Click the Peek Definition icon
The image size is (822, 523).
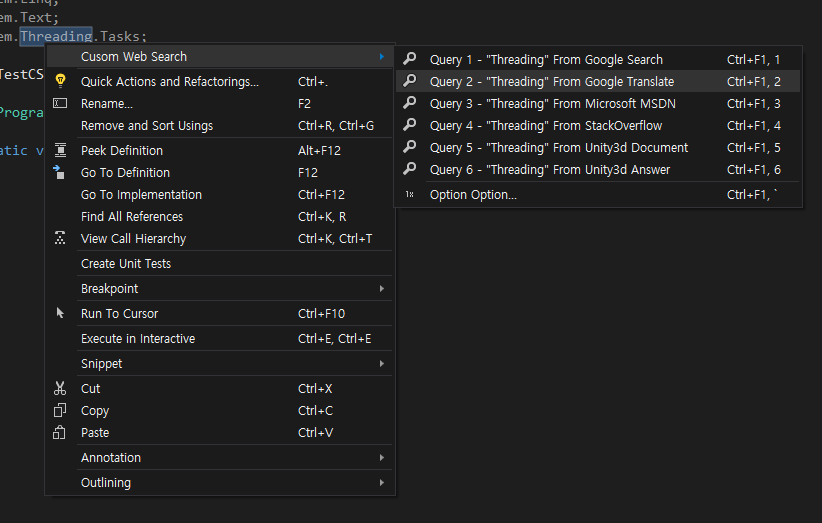pos(60,150)
